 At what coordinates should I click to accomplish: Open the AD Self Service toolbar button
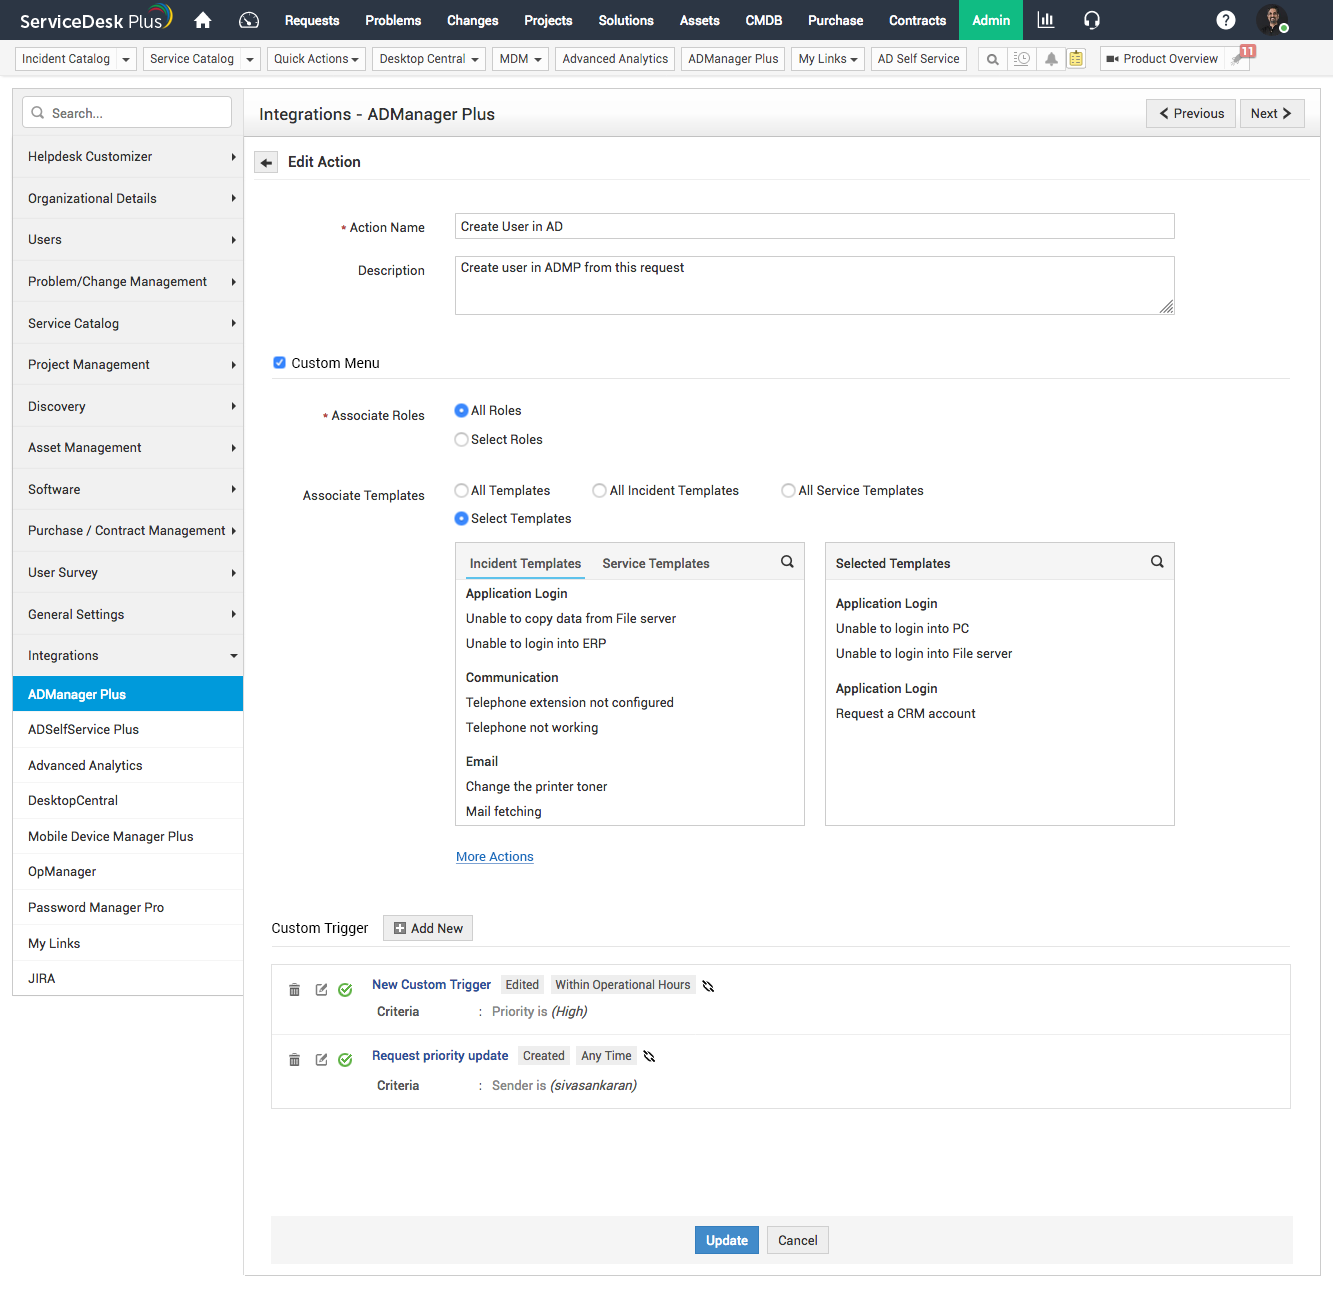919,59
